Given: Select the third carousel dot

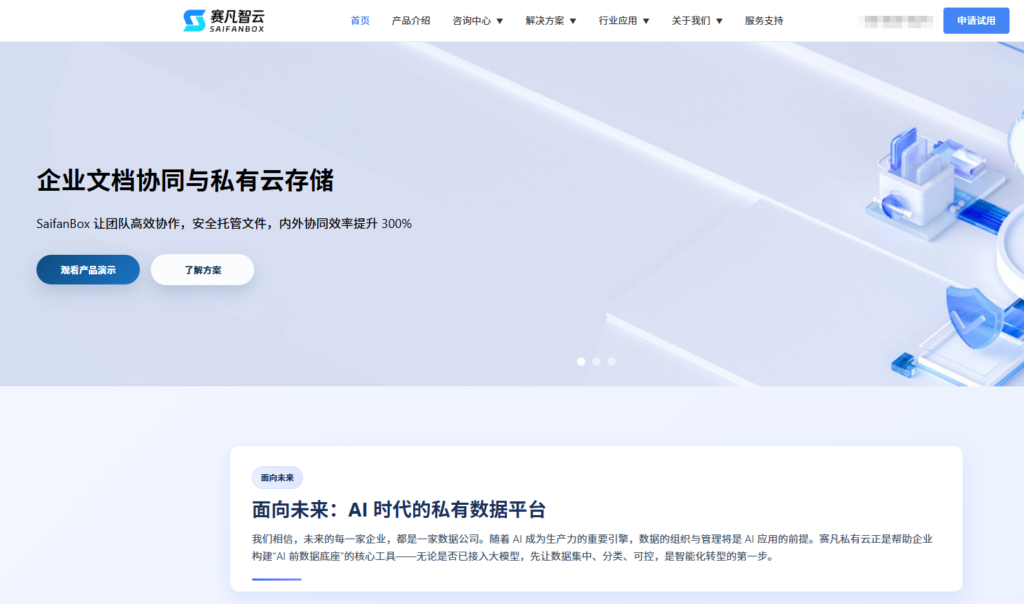Looking at the screenshot, I should click(x=611, y=362).
